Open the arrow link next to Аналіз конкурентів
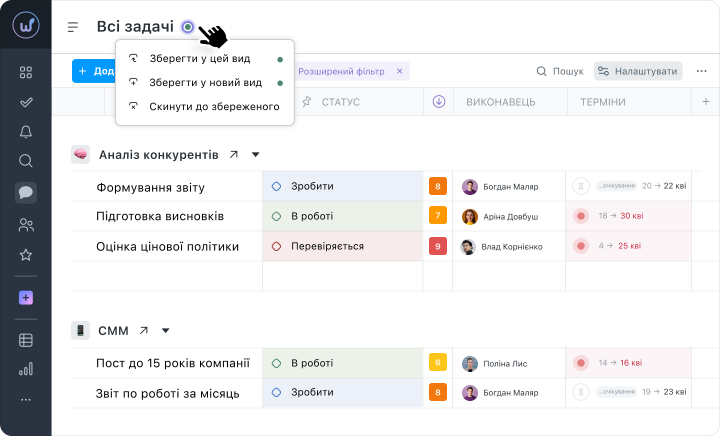Viewport: 720px width, 436px height. [x=234, y=155]
